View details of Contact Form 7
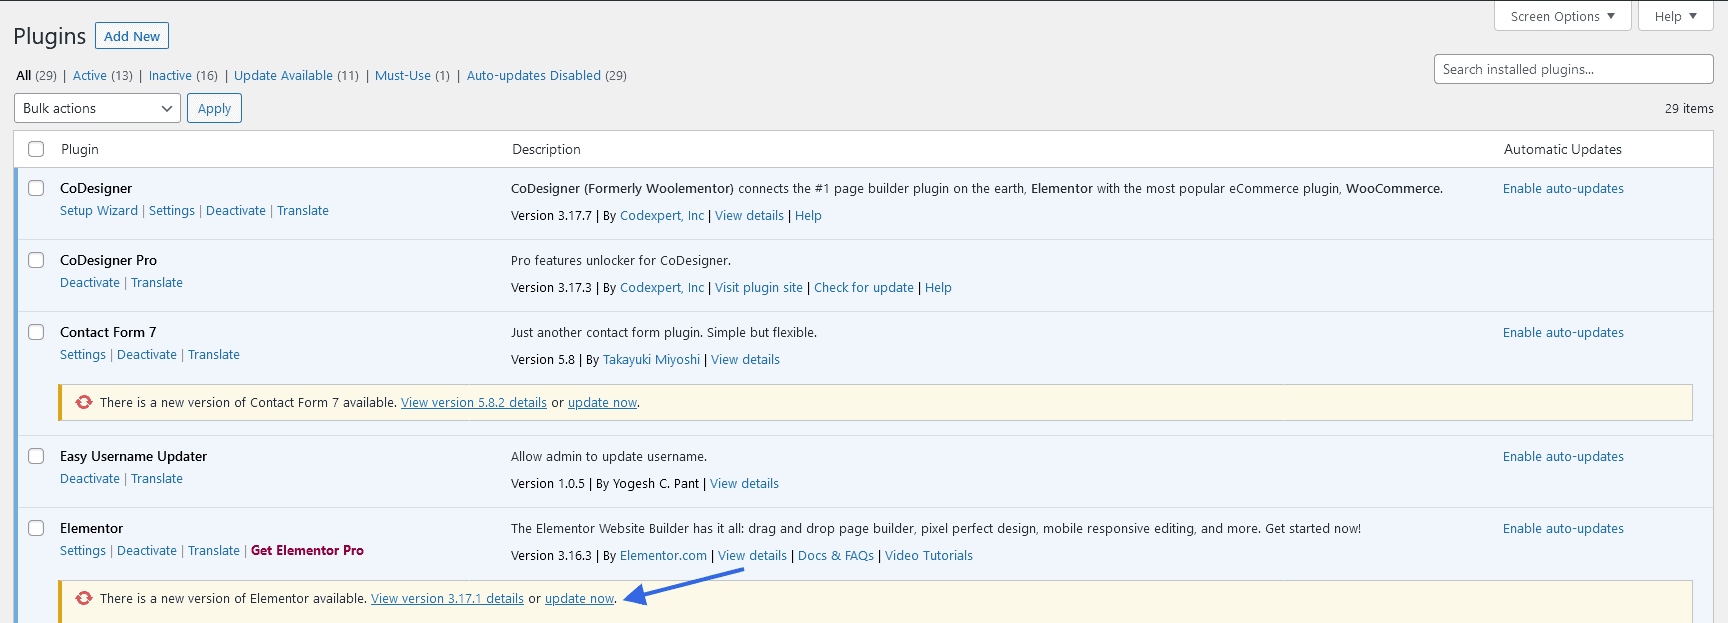The image size is (1728, 623). pyautogui.click(x=745, y=359)
